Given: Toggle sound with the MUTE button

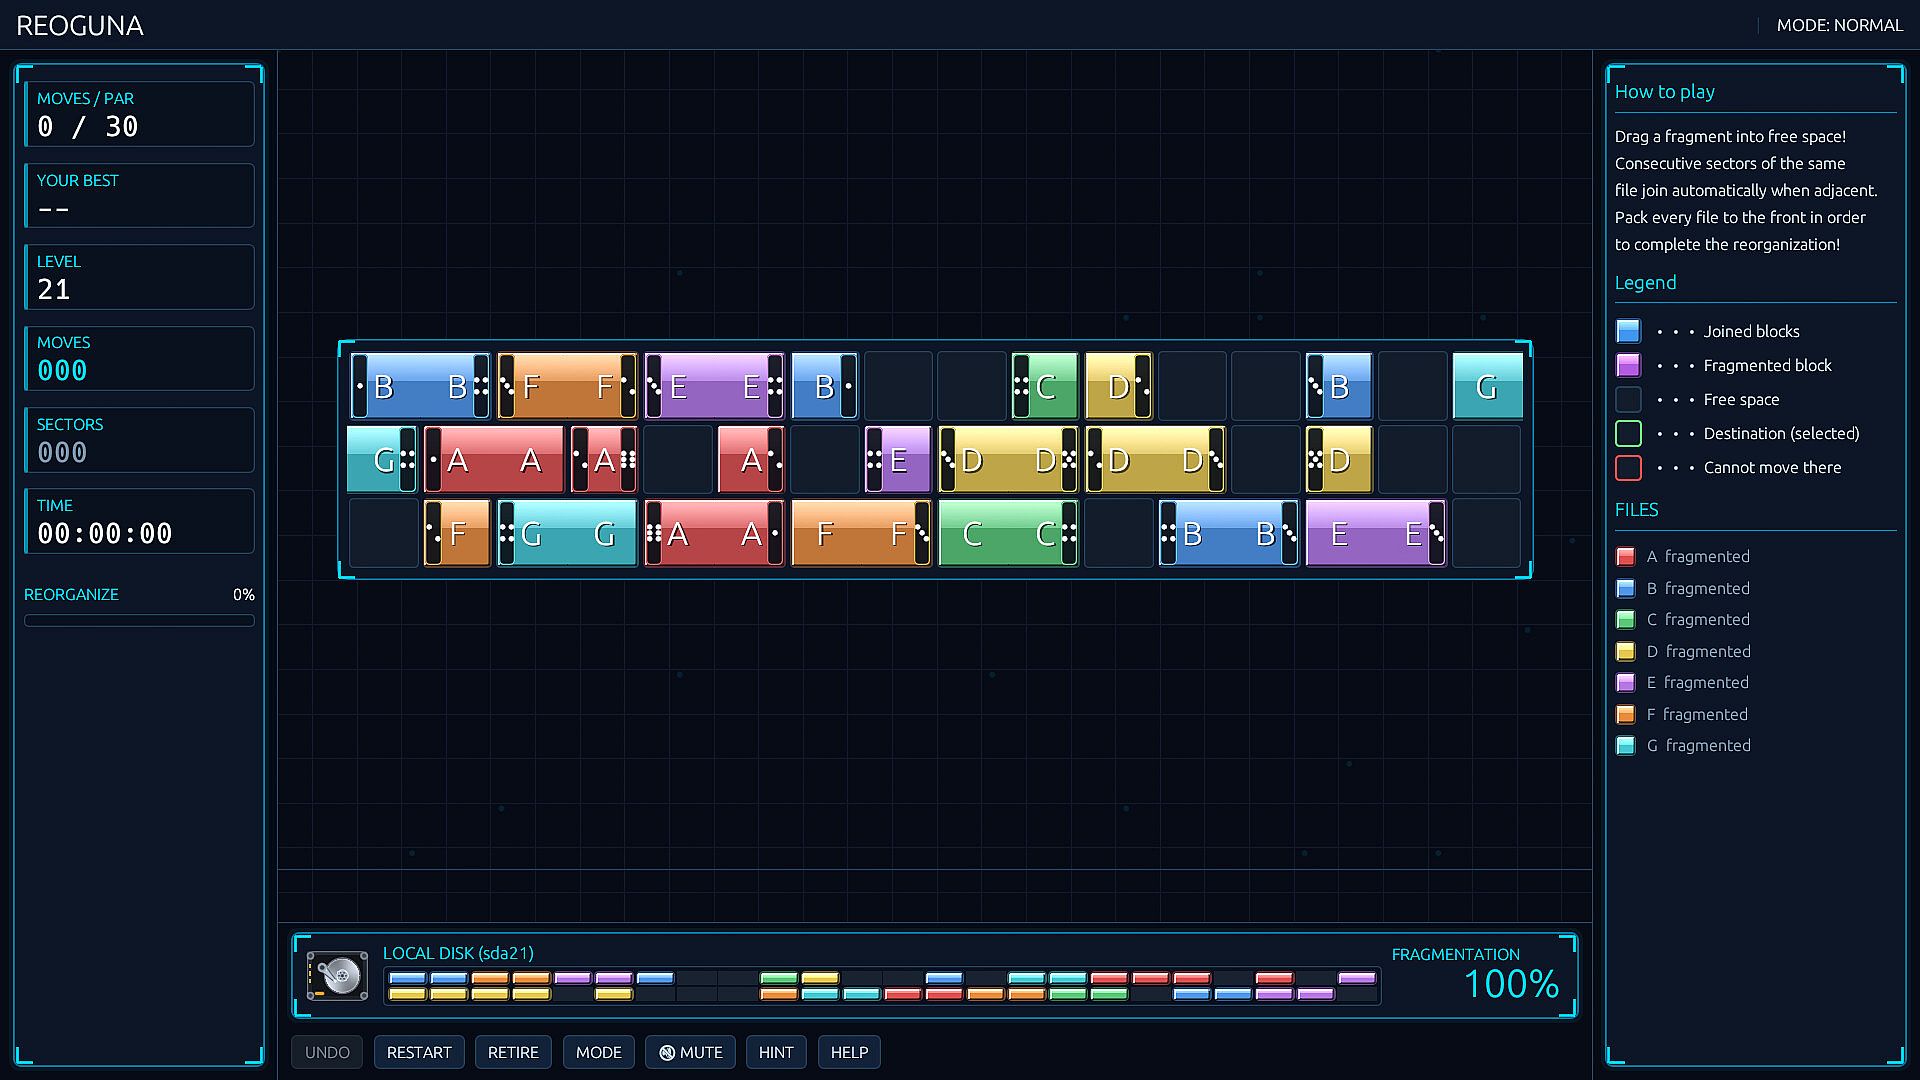Looking at the screenshot, I should click(x=691, y=1053).
